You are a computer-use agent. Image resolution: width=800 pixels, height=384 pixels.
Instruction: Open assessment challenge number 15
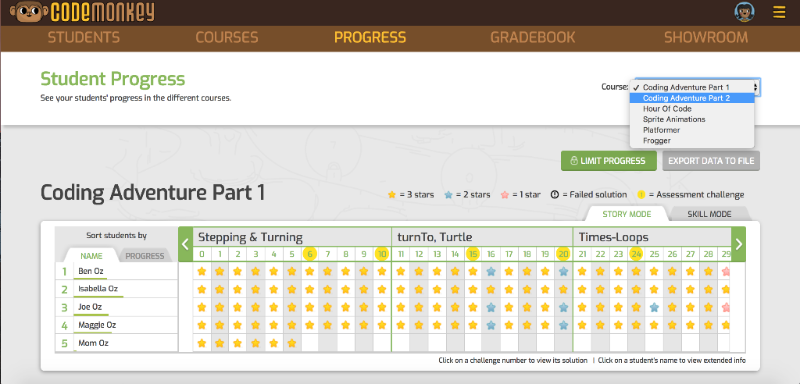pos(473,254)
